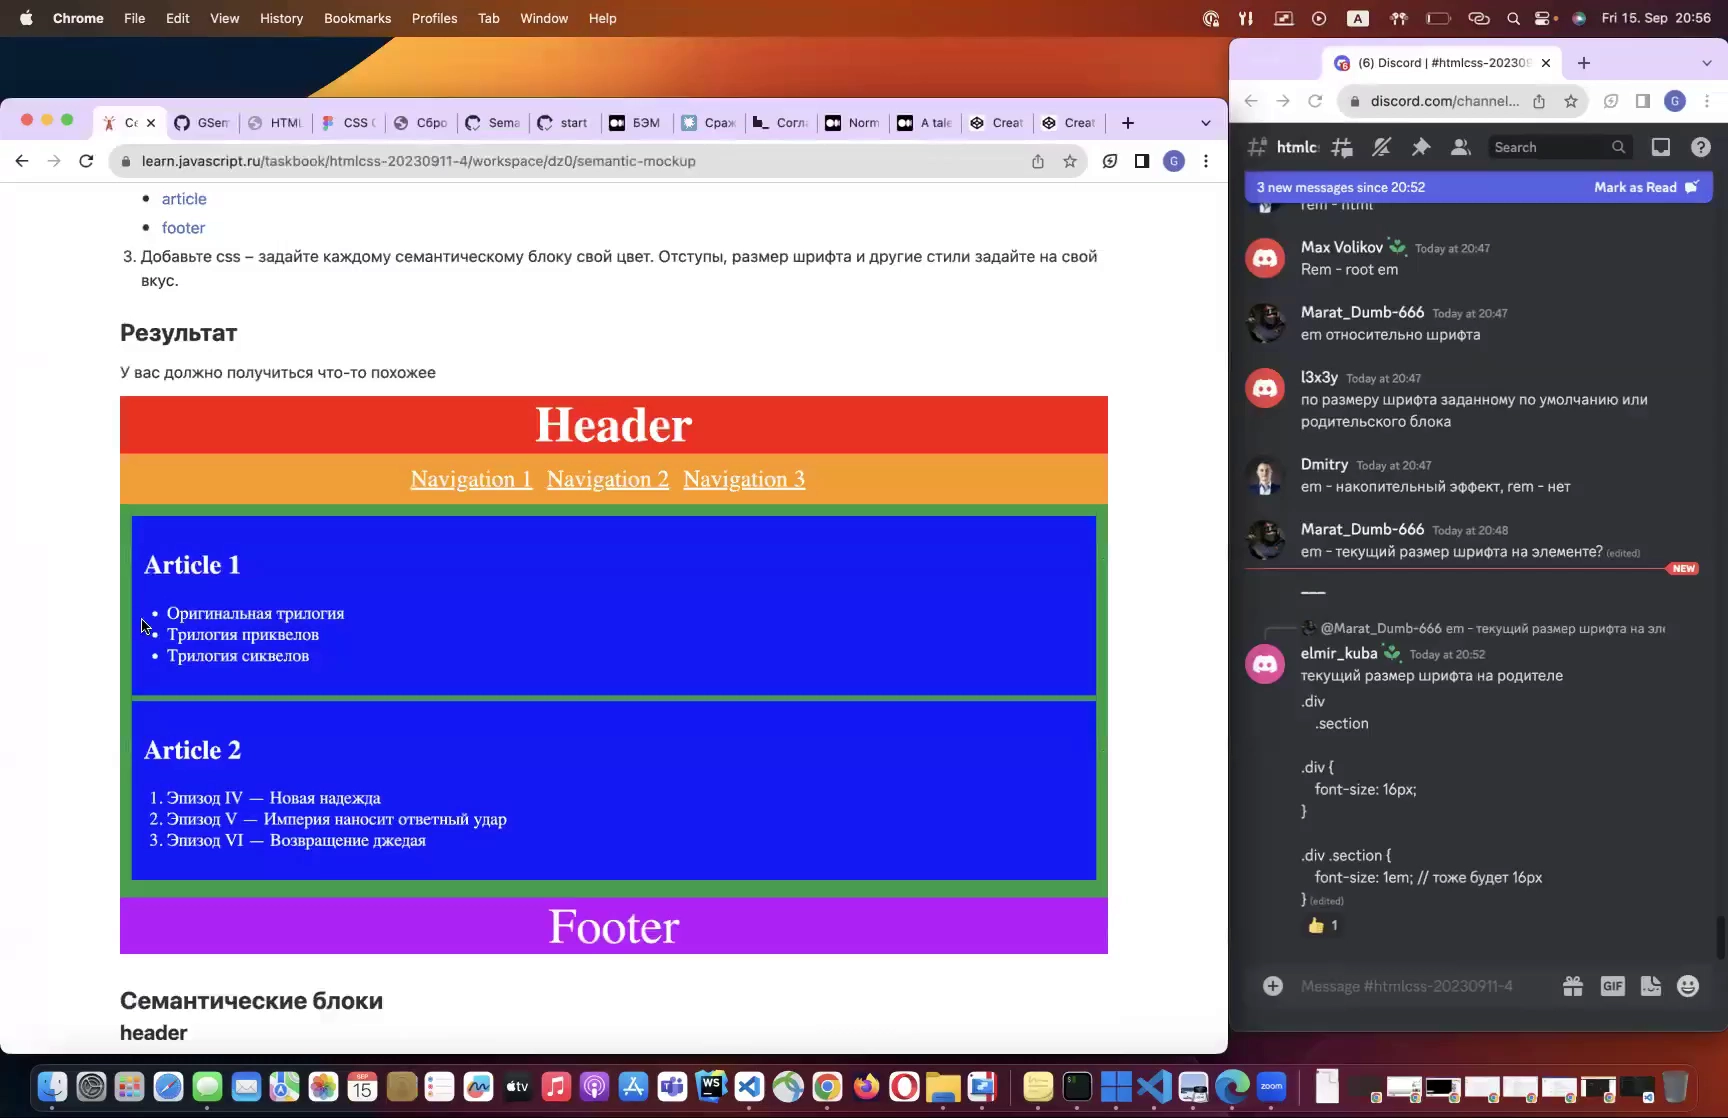Toggle side panel in Discord browser window
Viewport: 1728px width, 1118px height.
coord(1642,101)
